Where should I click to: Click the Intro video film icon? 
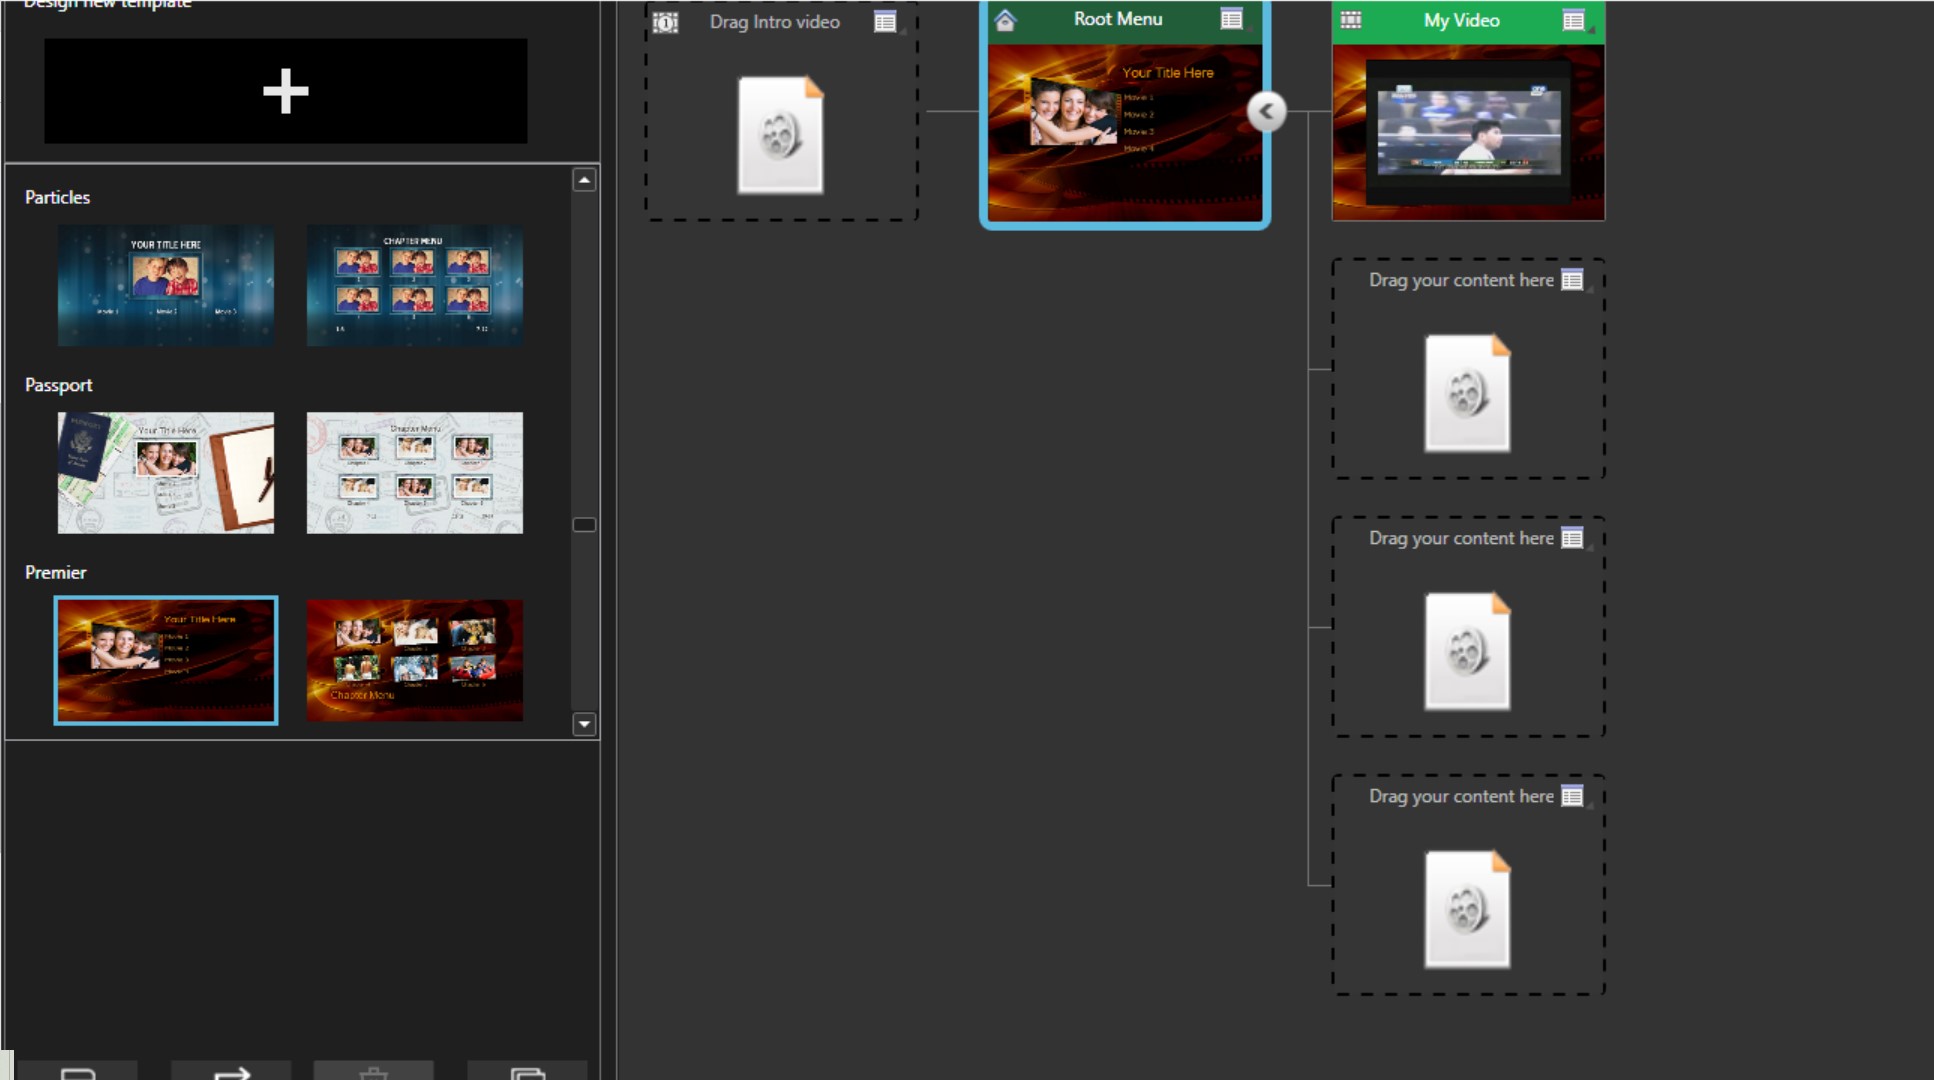click(666, 22)
